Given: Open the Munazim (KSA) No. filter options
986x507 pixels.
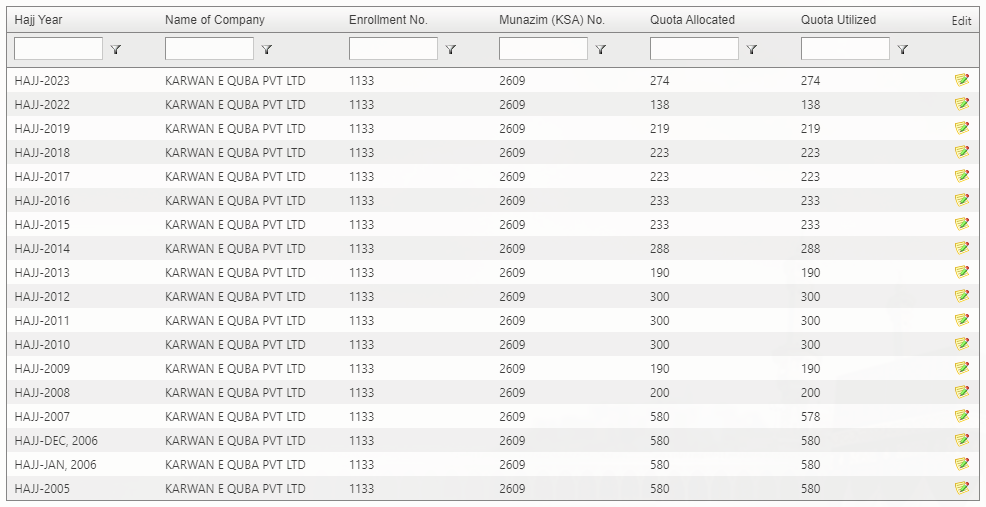Looking at the screenshot, I should pos(601,49).
